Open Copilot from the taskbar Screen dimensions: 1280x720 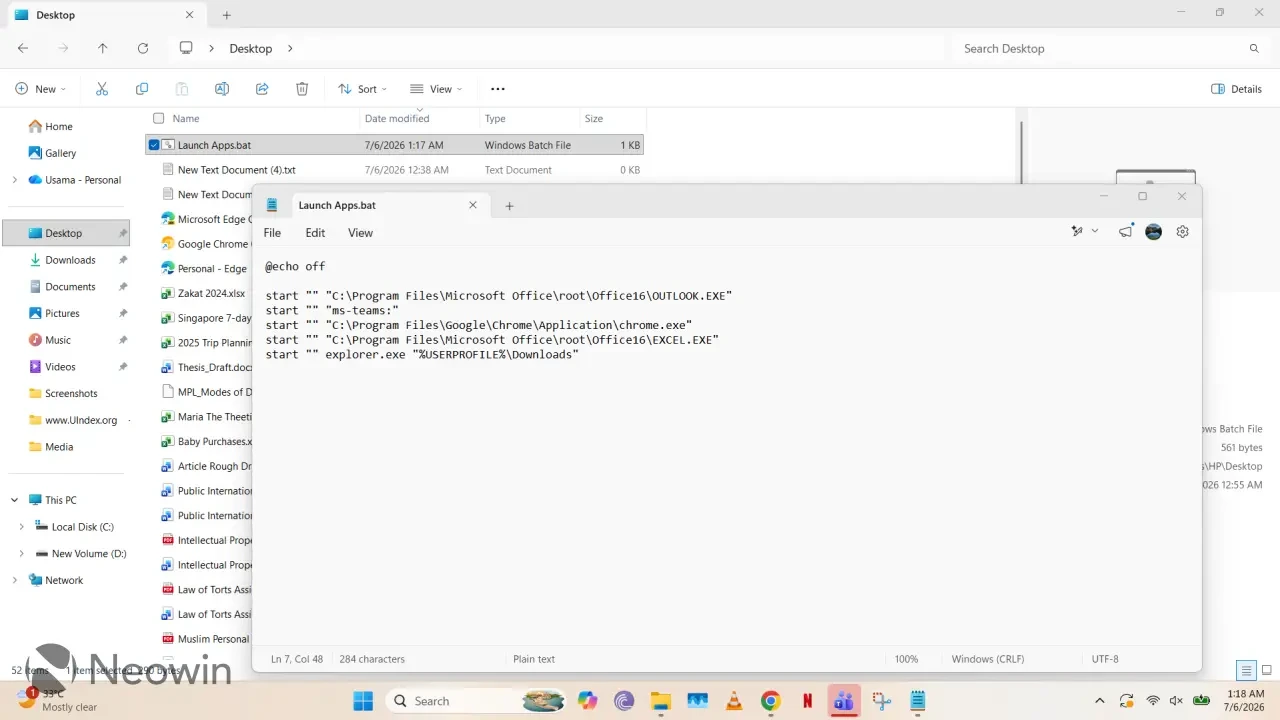click(588, 701)
